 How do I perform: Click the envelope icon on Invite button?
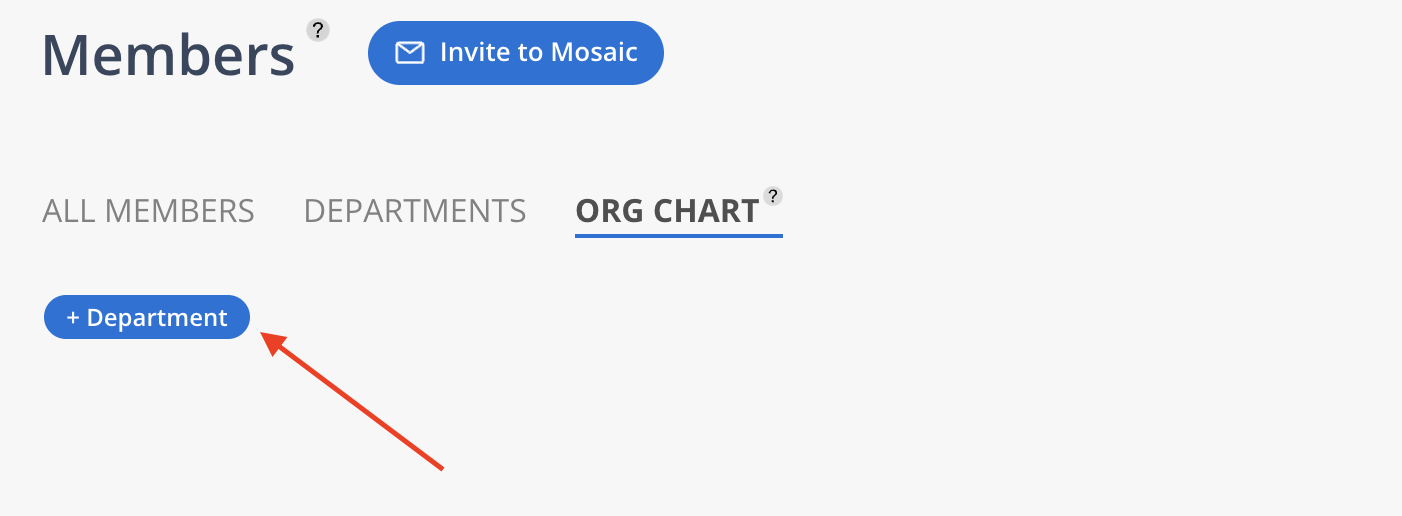(410, 53)
